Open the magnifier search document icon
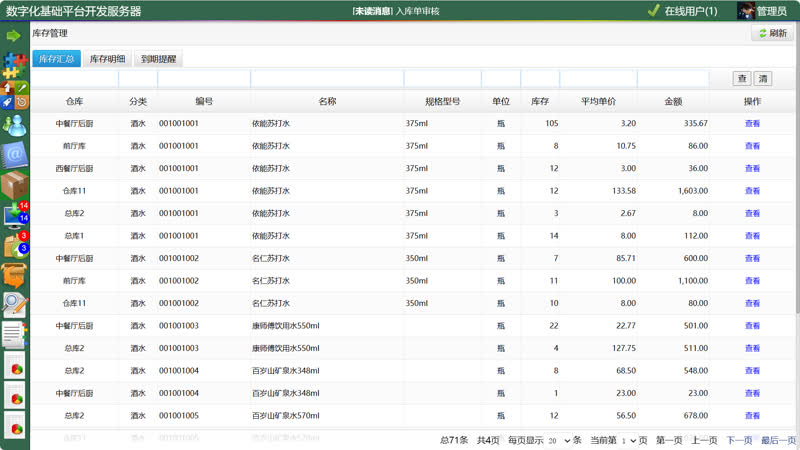This screenshot has height=450, width=800. pyautogui.click(x=14, y=305)
